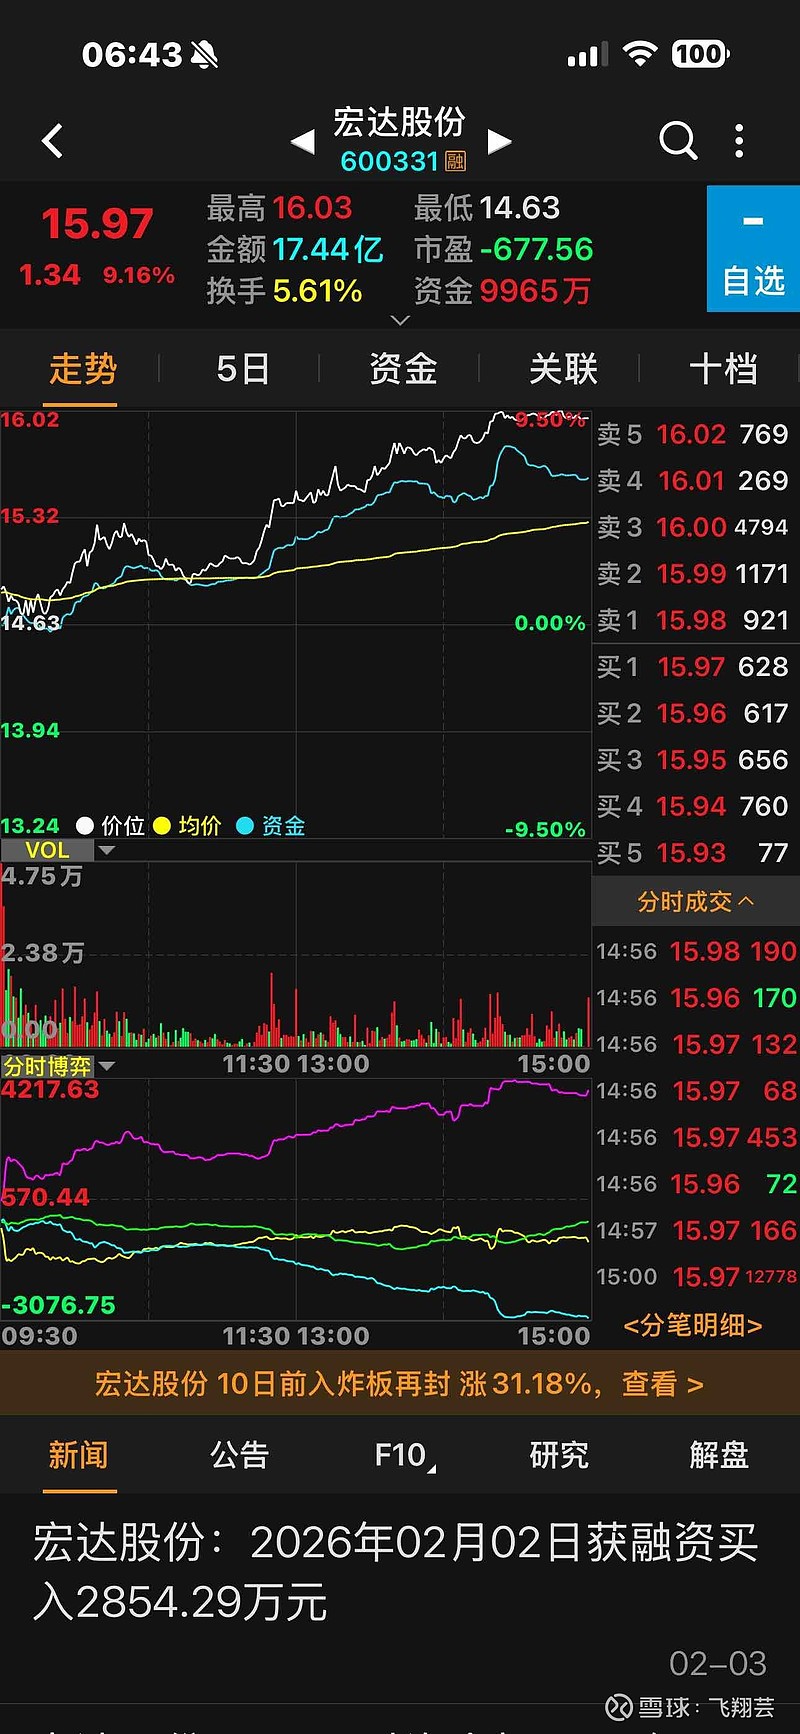Select the 新闻 tab
Screen dimensions: 800x1734
78,1455
